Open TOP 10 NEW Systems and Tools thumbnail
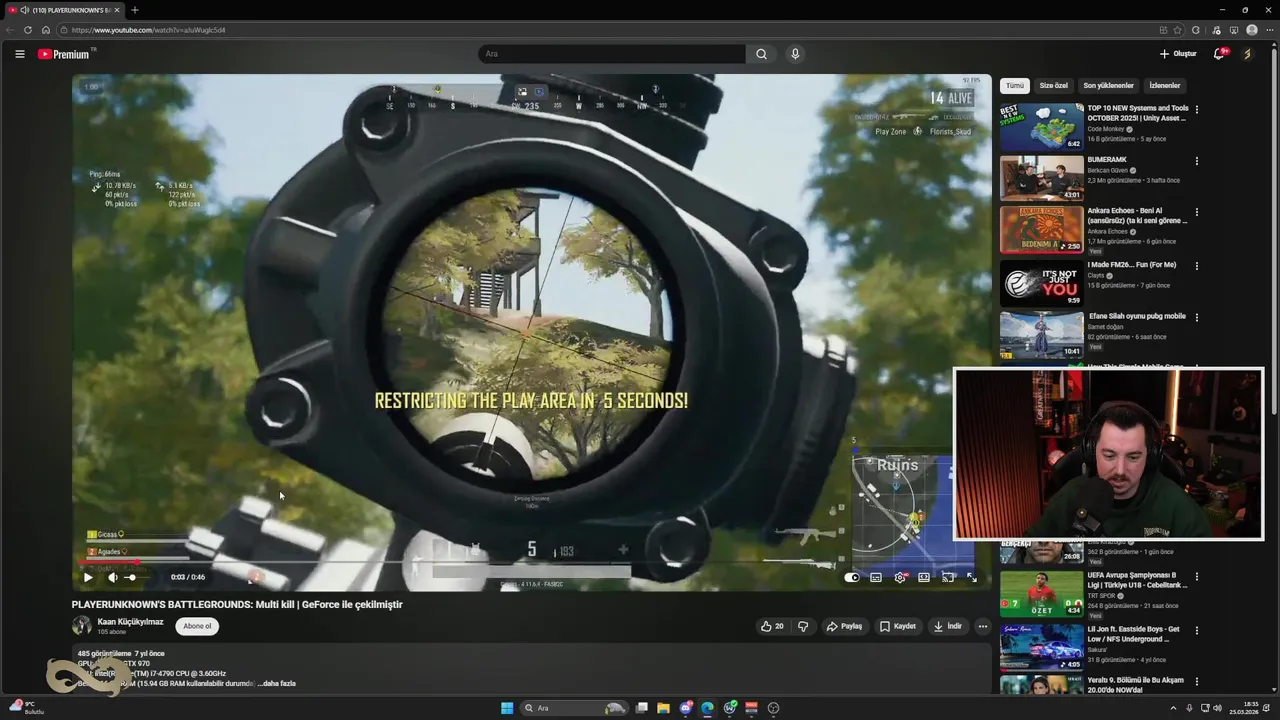The width and height of the screenshot is (1280, 720). pyautogui.click(x=1041, y=126)
